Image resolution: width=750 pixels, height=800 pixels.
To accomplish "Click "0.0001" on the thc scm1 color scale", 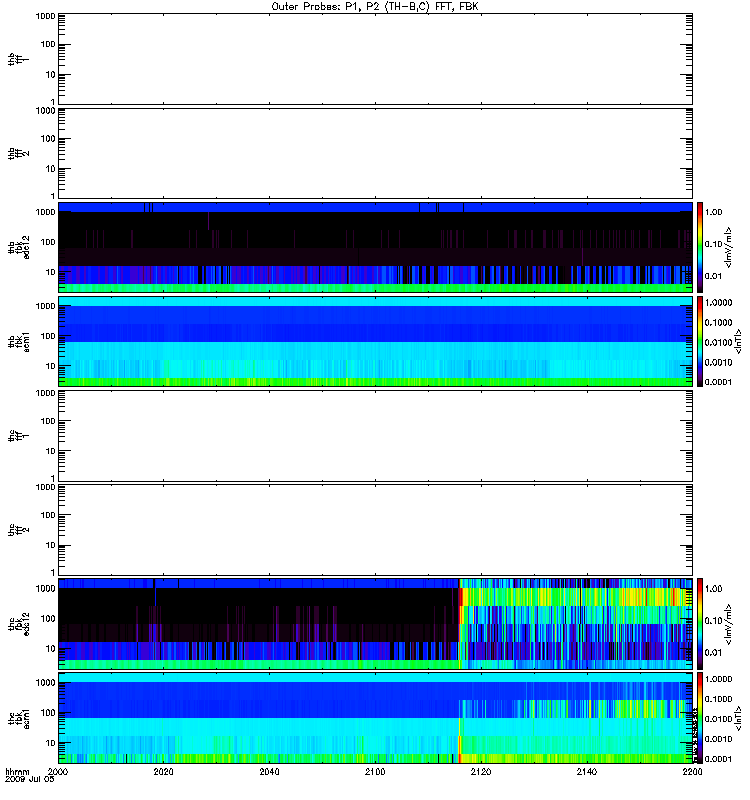I will (x=718, y=759).
